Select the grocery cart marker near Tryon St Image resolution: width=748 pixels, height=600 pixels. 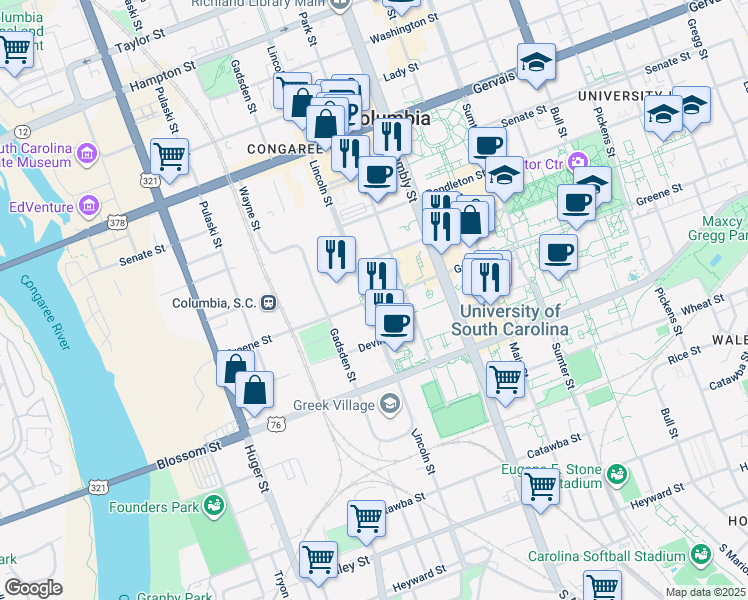click(x=318, y=563)
